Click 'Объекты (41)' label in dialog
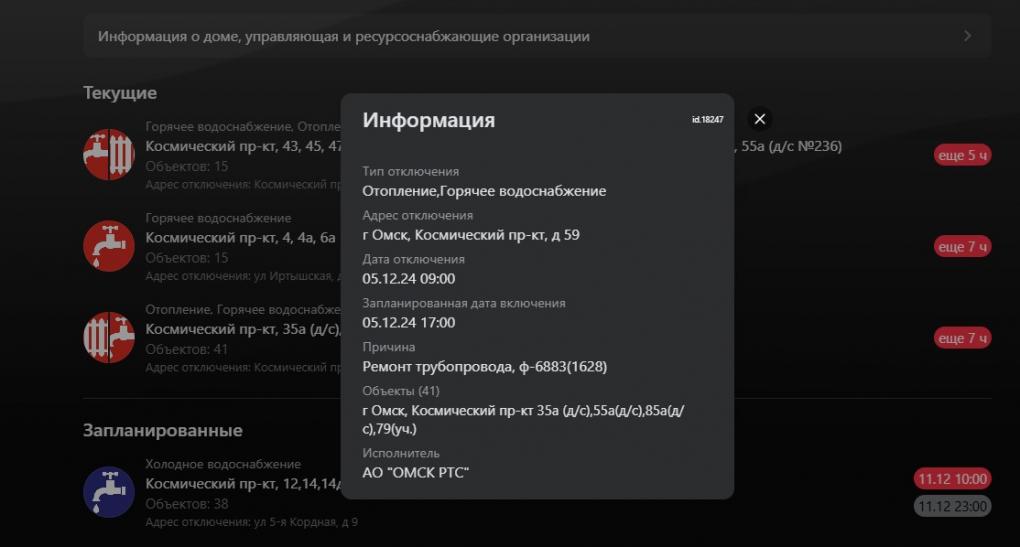This screenshot has height=547, width=1020. (x=401, y=391)
